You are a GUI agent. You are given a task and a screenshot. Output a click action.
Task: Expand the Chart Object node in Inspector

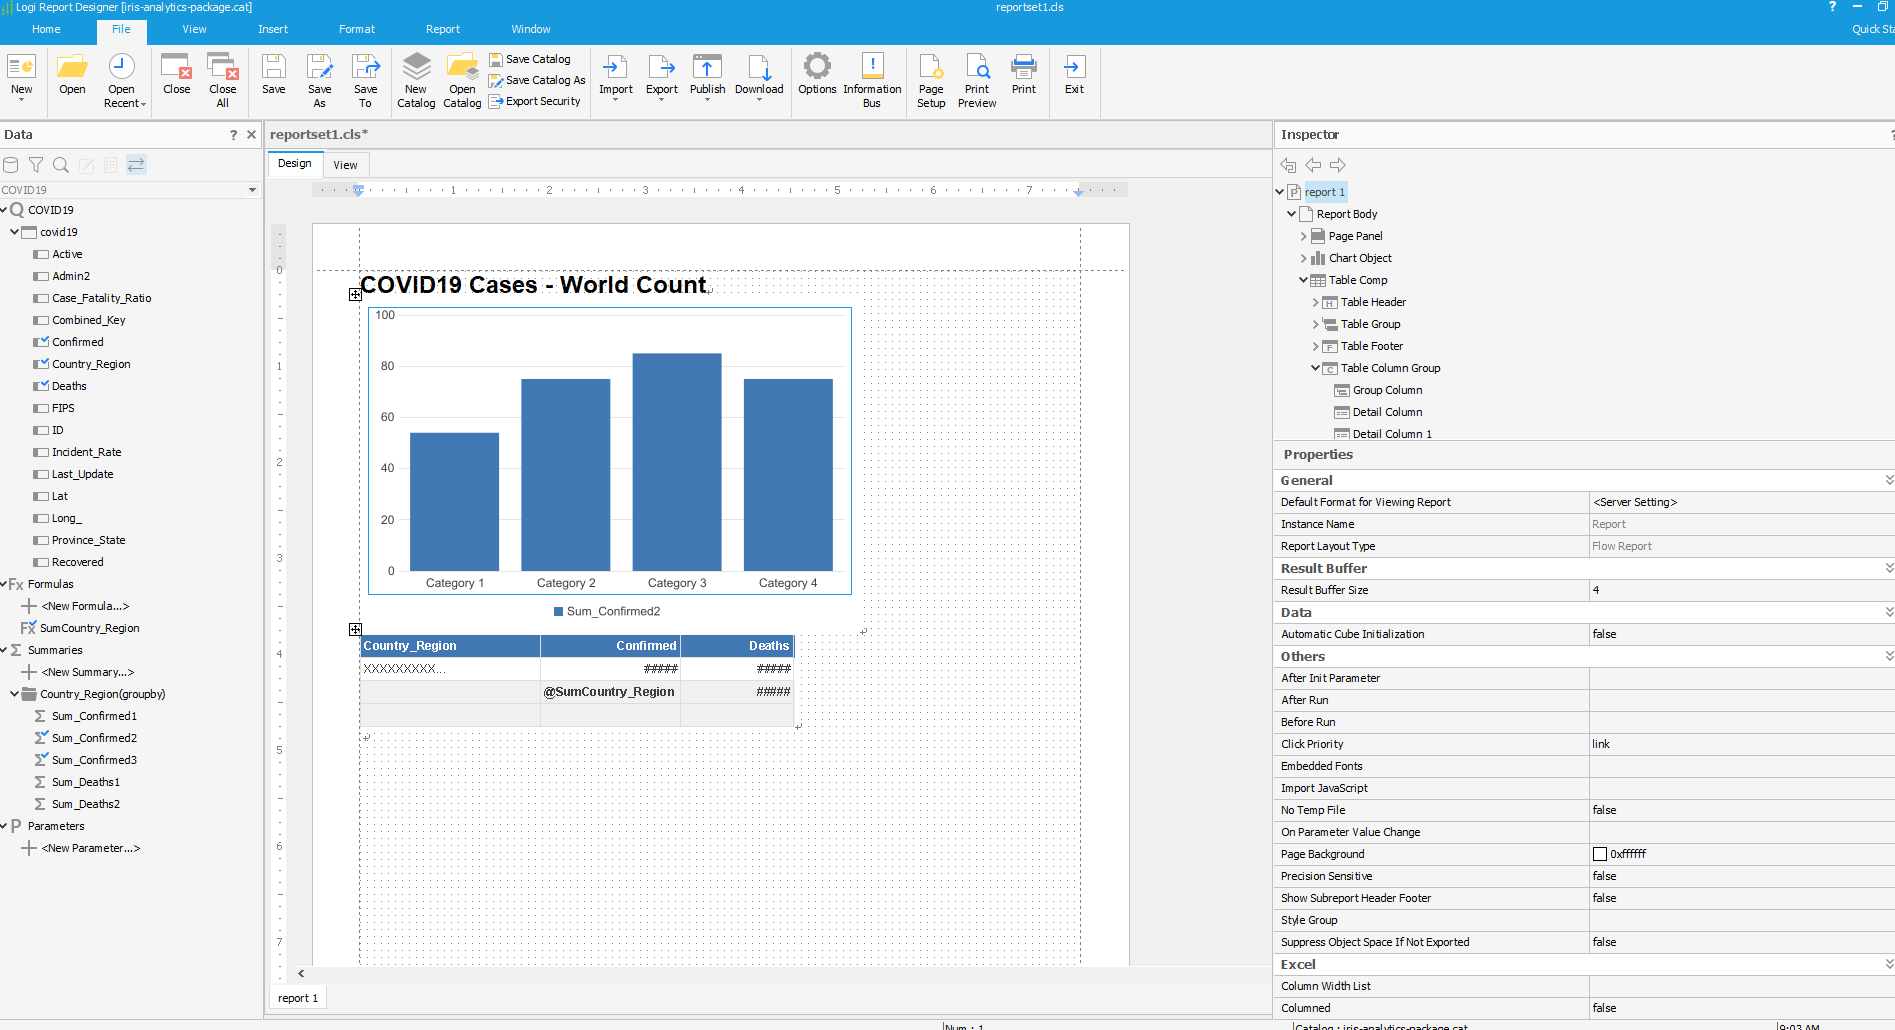[1303, 258]
